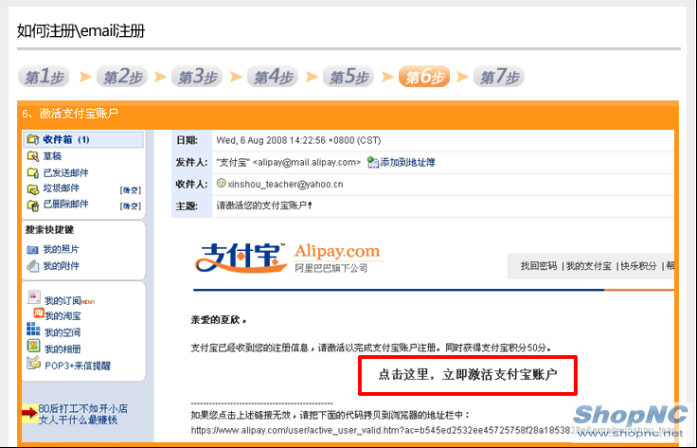Screen dimensions: 697x448
Task: Open the 我的订阅 link
Action: coord(63,301)
